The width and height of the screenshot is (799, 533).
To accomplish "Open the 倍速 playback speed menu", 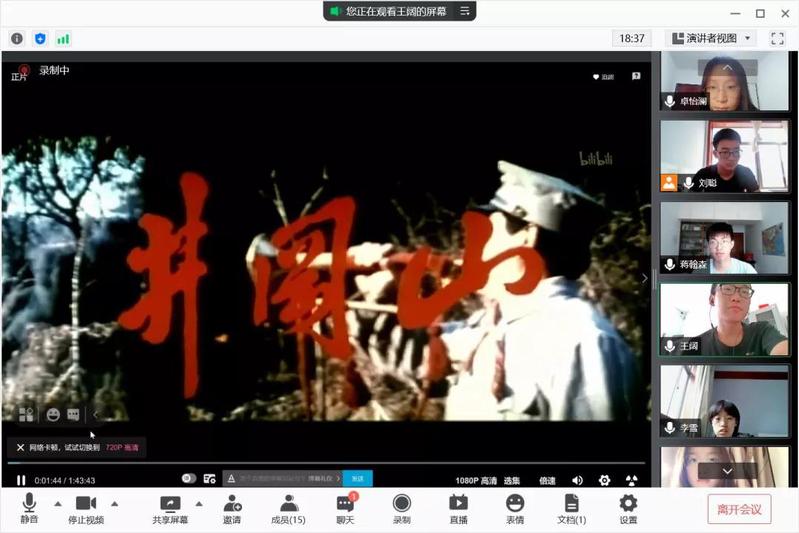I will click(547, 480).
